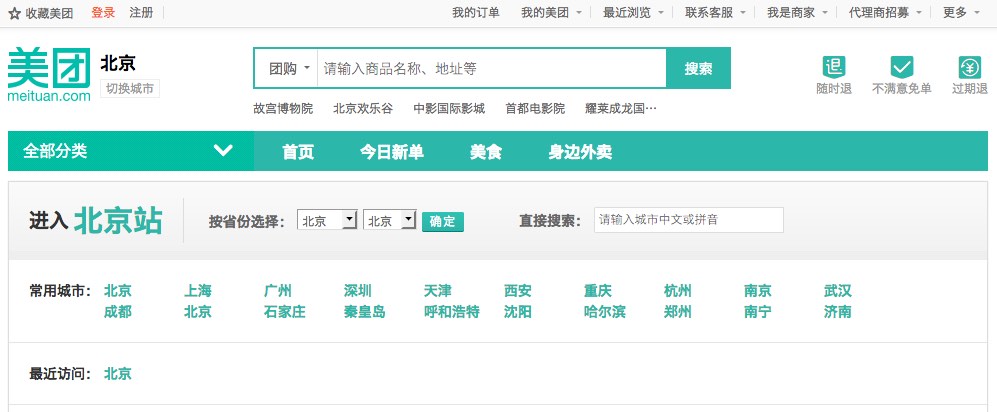Click the 搜索 button
997x412 pixels.
(x=698, y=68)
